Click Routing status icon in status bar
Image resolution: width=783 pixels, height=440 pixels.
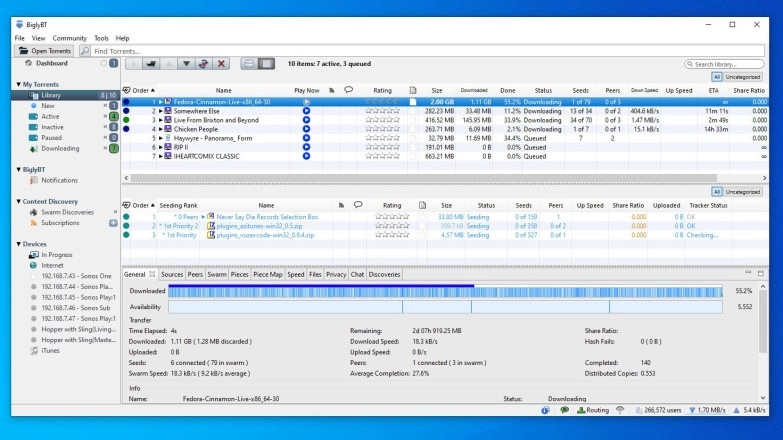point(593,410)
